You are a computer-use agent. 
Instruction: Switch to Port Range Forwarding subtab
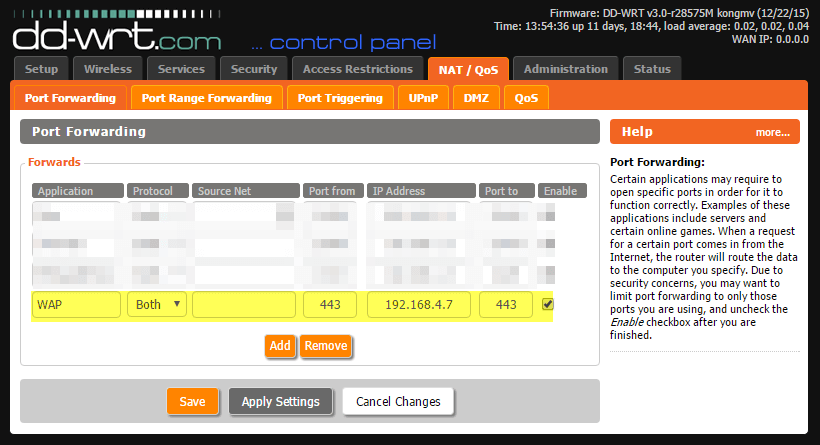206,98
